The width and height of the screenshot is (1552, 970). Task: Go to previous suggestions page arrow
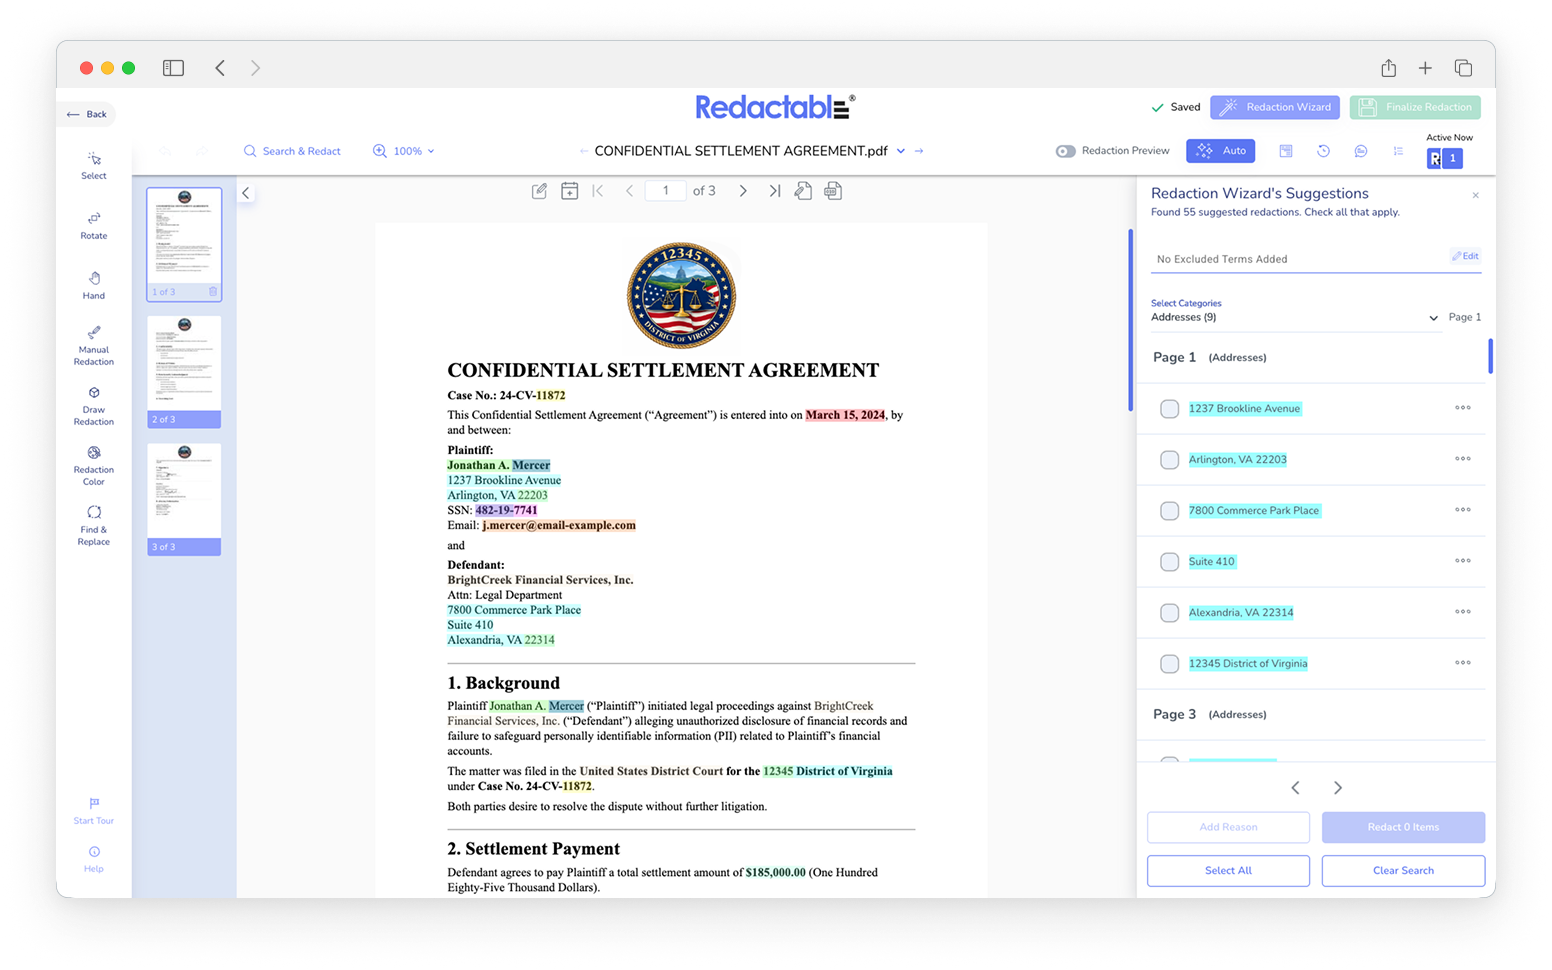click(x=1295, y=788)
